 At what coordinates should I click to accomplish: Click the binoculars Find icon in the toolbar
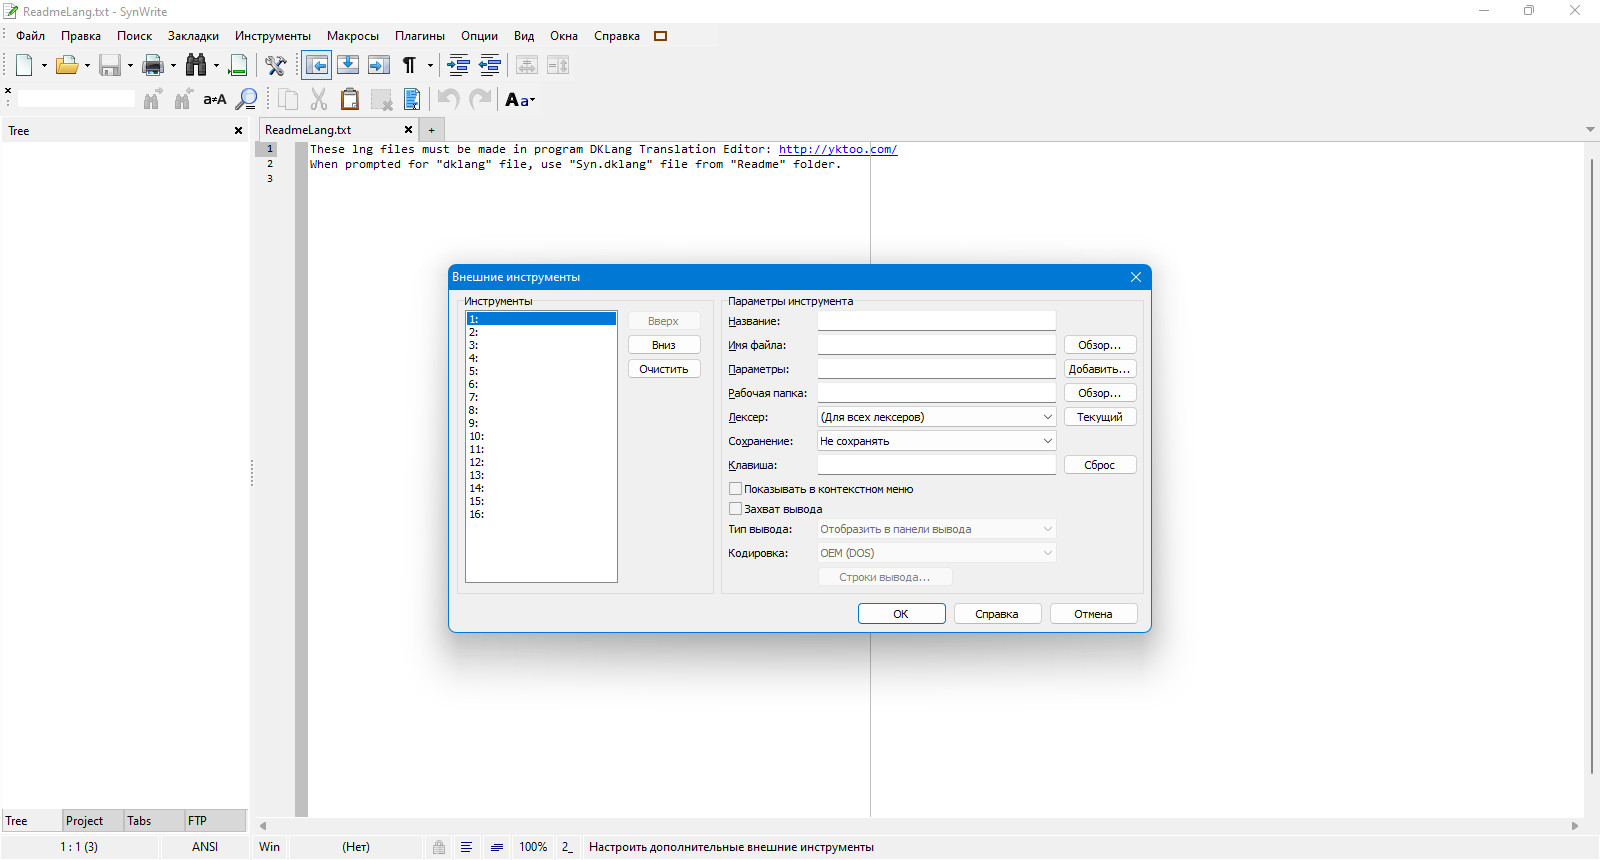coord(196,65)
